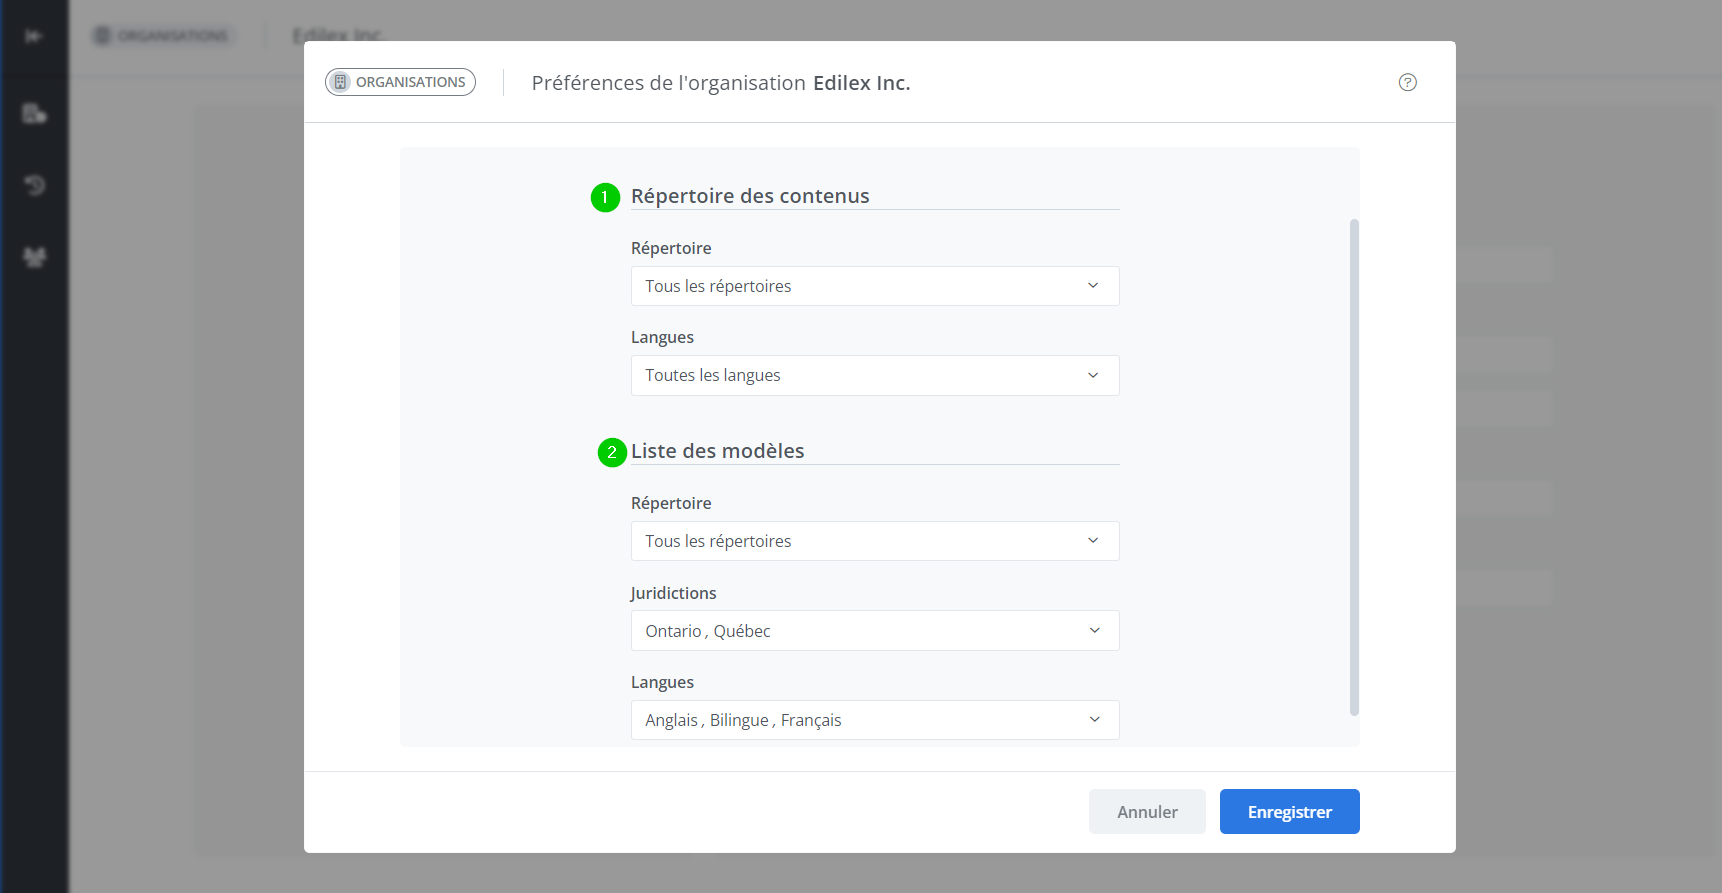
Task: Click the sidebar expand arrow icon
Action: click(x=34, y=37)
